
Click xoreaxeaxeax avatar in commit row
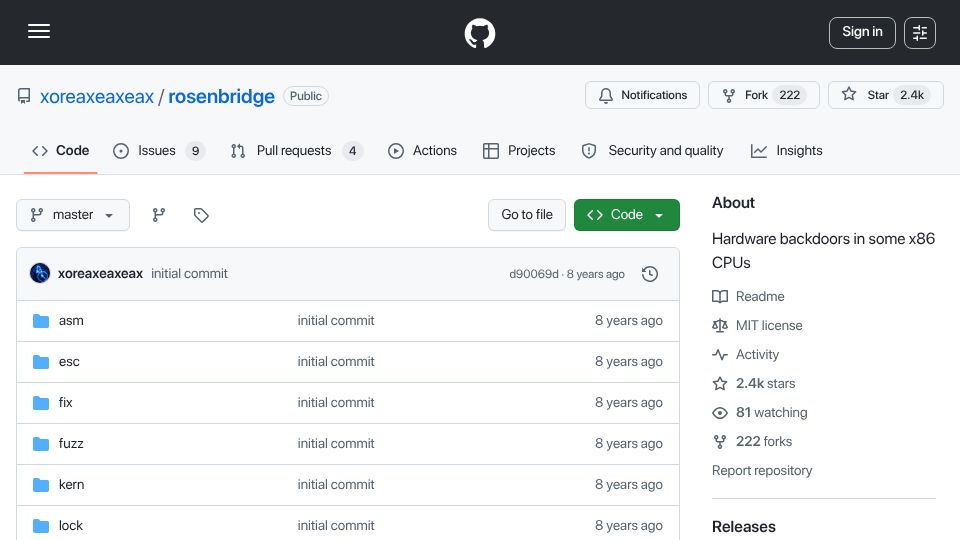(40, 273)
